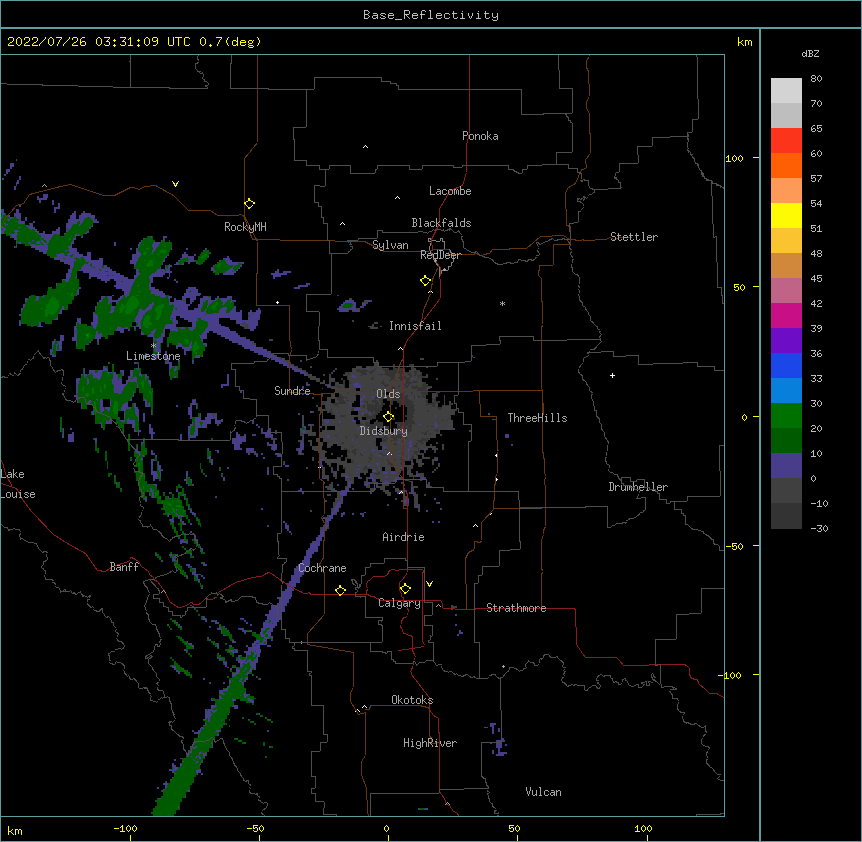The image size is (862, 842).
Task: Select the purple 36–39 dBZ swatch
Action: tap(786, 341)
